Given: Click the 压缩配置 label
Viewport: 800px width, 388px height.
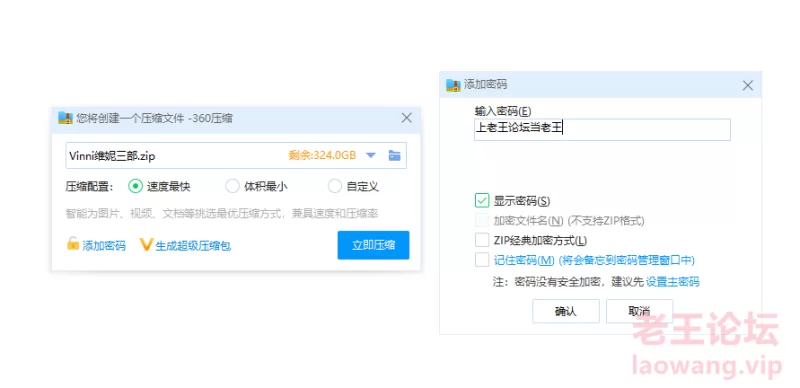Looking at the screenshot, I should (89, 186).
